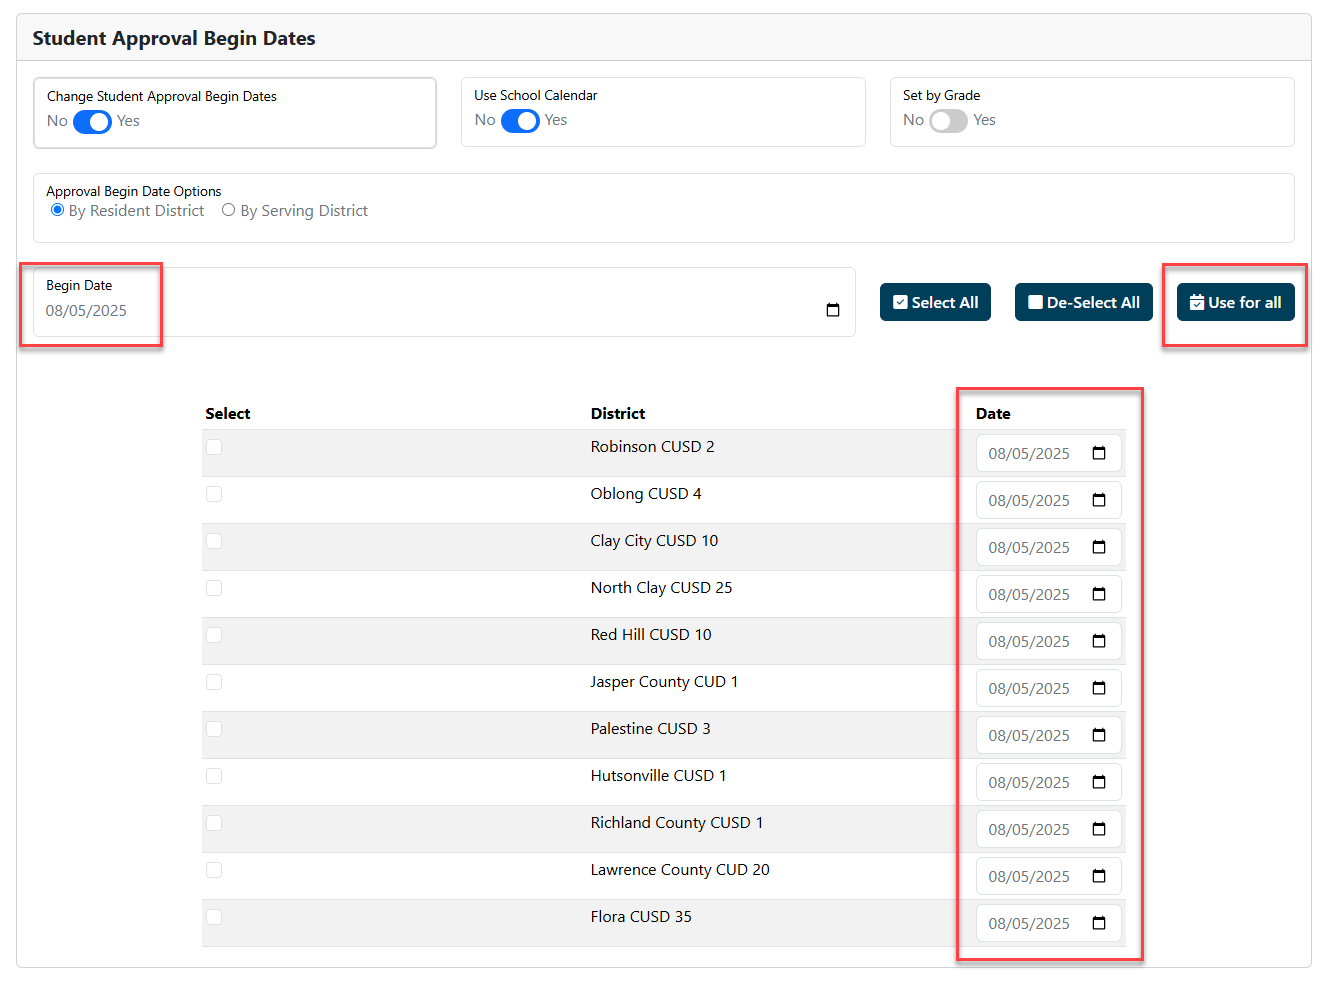1328x990 pixels.
Task: Select By Serving District radio option
Action: tap(228, 210)
